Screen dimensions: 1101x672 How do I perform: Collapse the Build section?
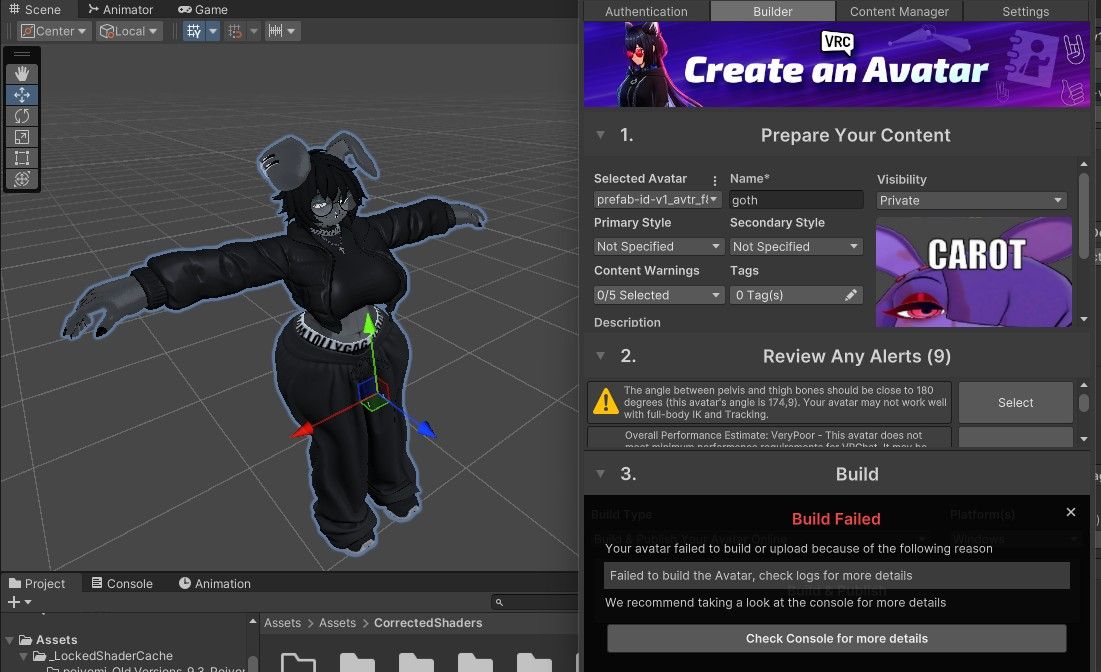click(x=600, y=474)
